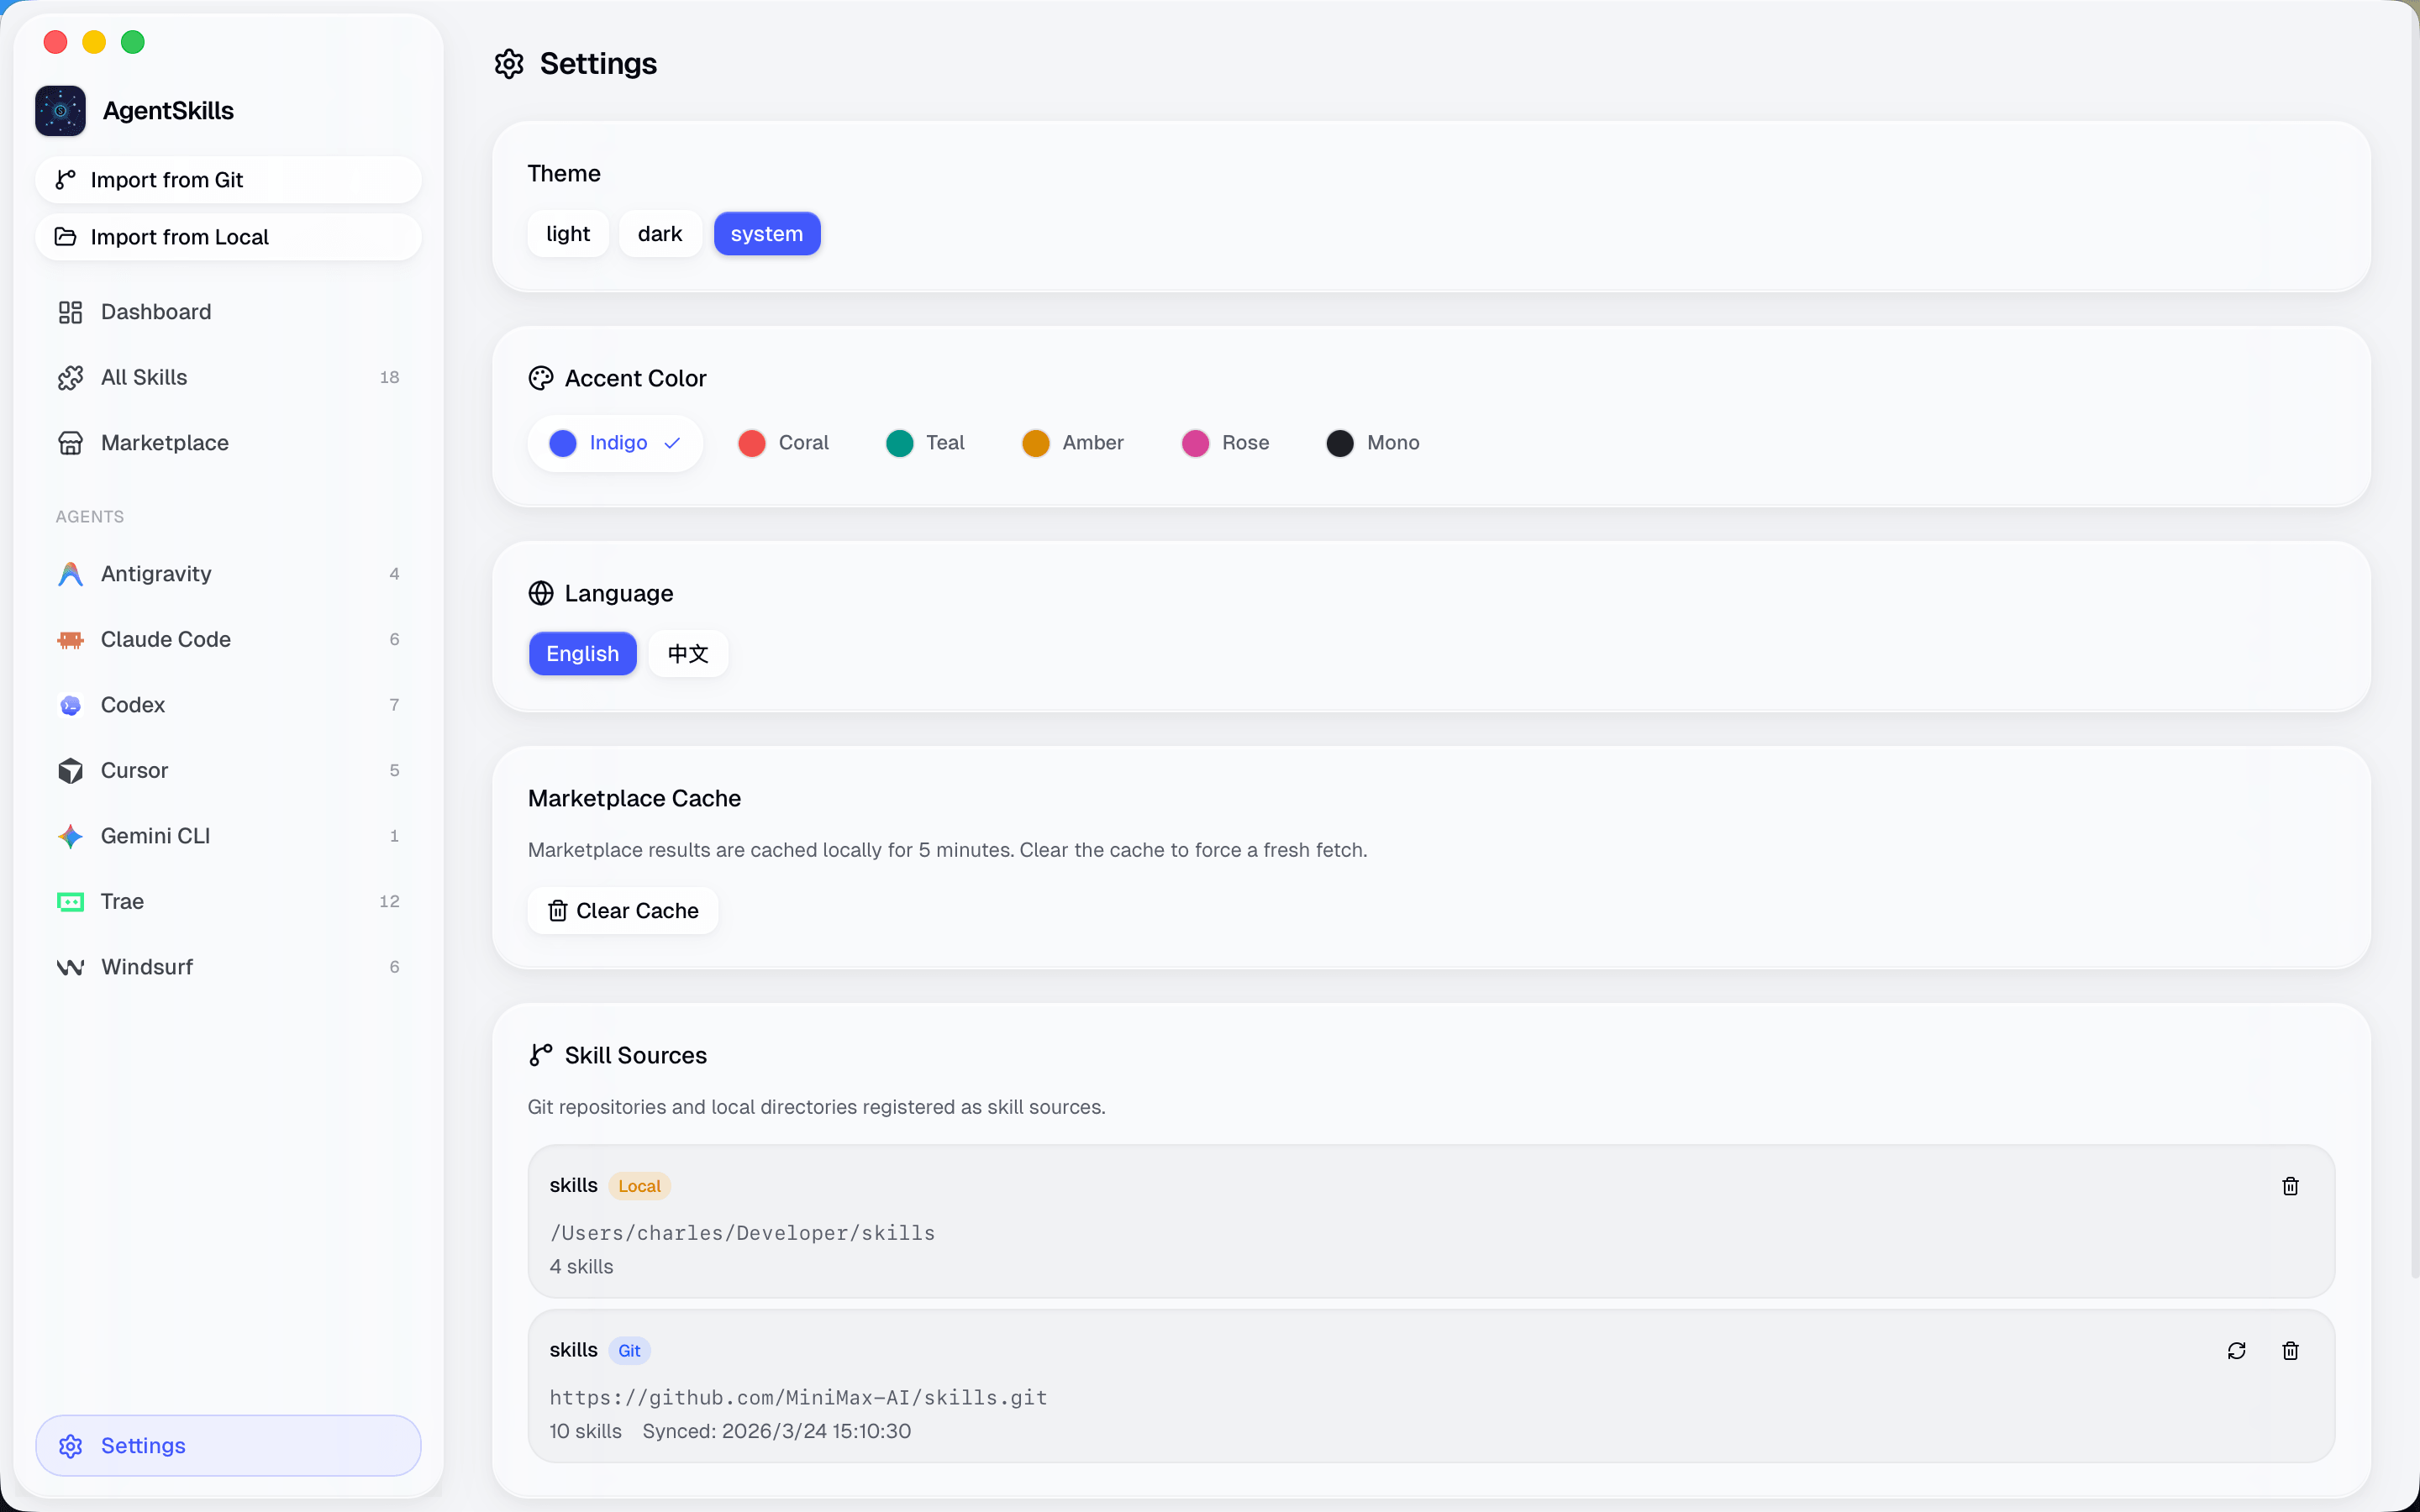The height and width of the screenshot is (1512, 2420).
Task: Open the All Skills list
Action: tap(144, 377)
